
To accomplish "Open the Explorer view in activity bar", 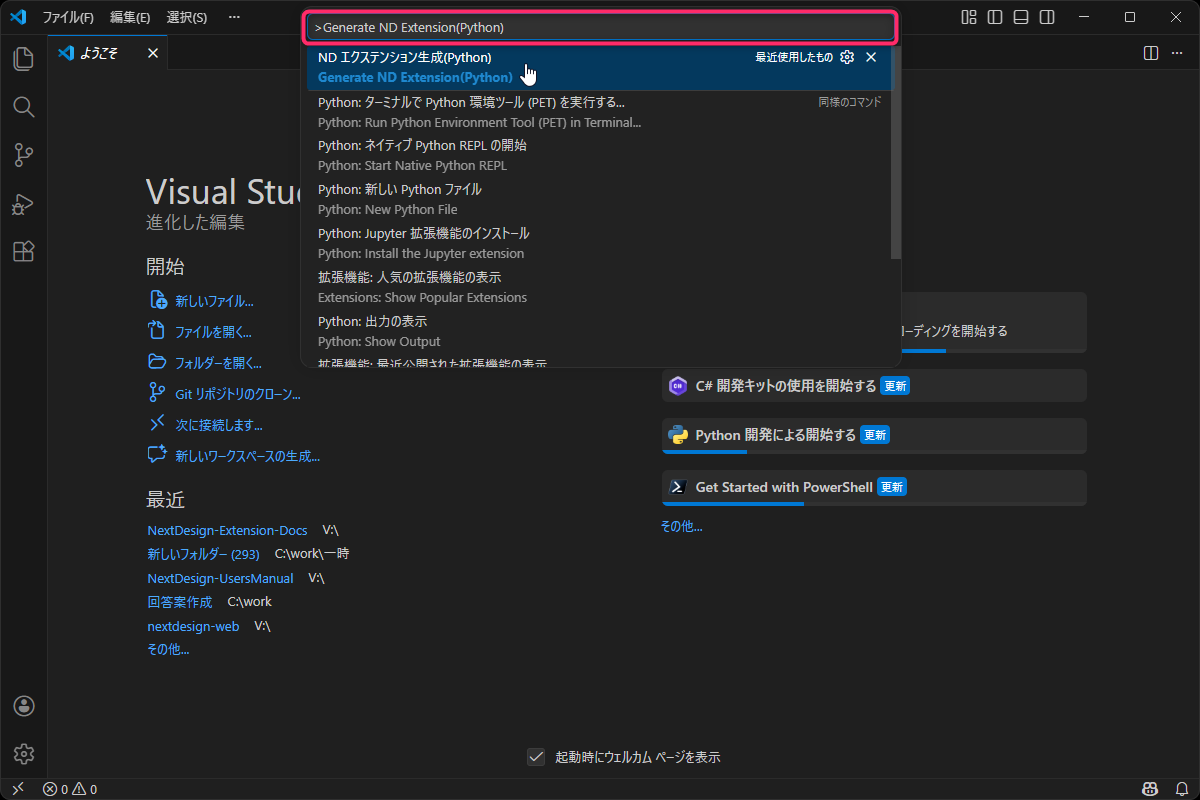I will tap(23, 58).
